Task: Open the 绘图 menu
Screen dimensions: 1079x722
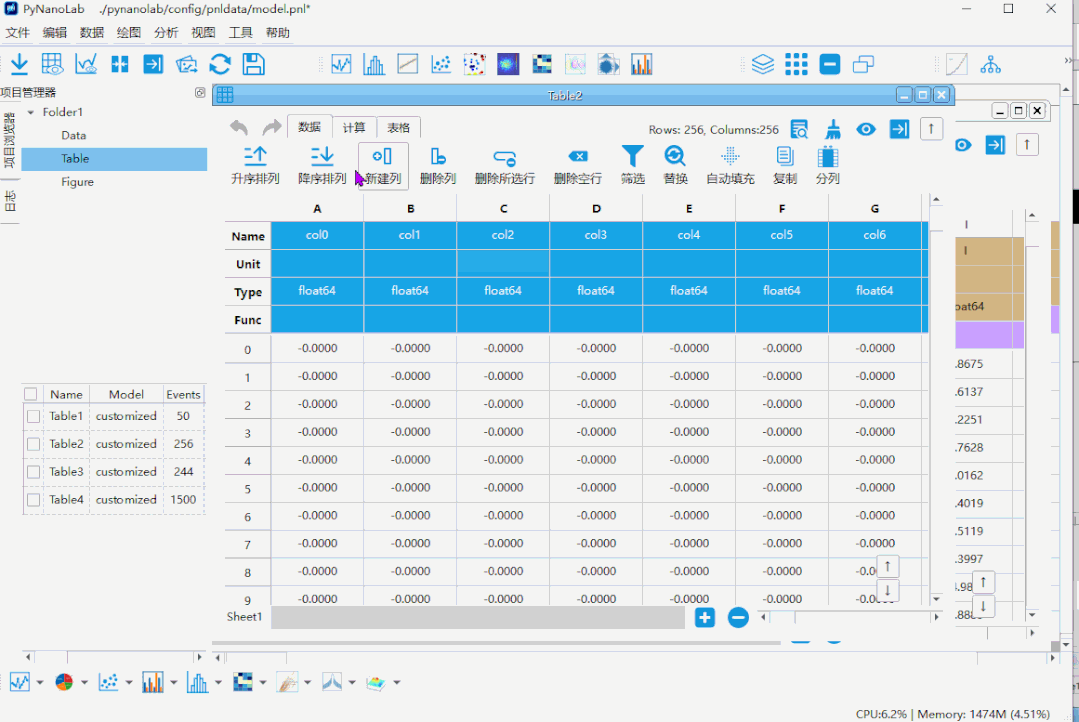Action: pyautogui.click(x=129, y=32)
